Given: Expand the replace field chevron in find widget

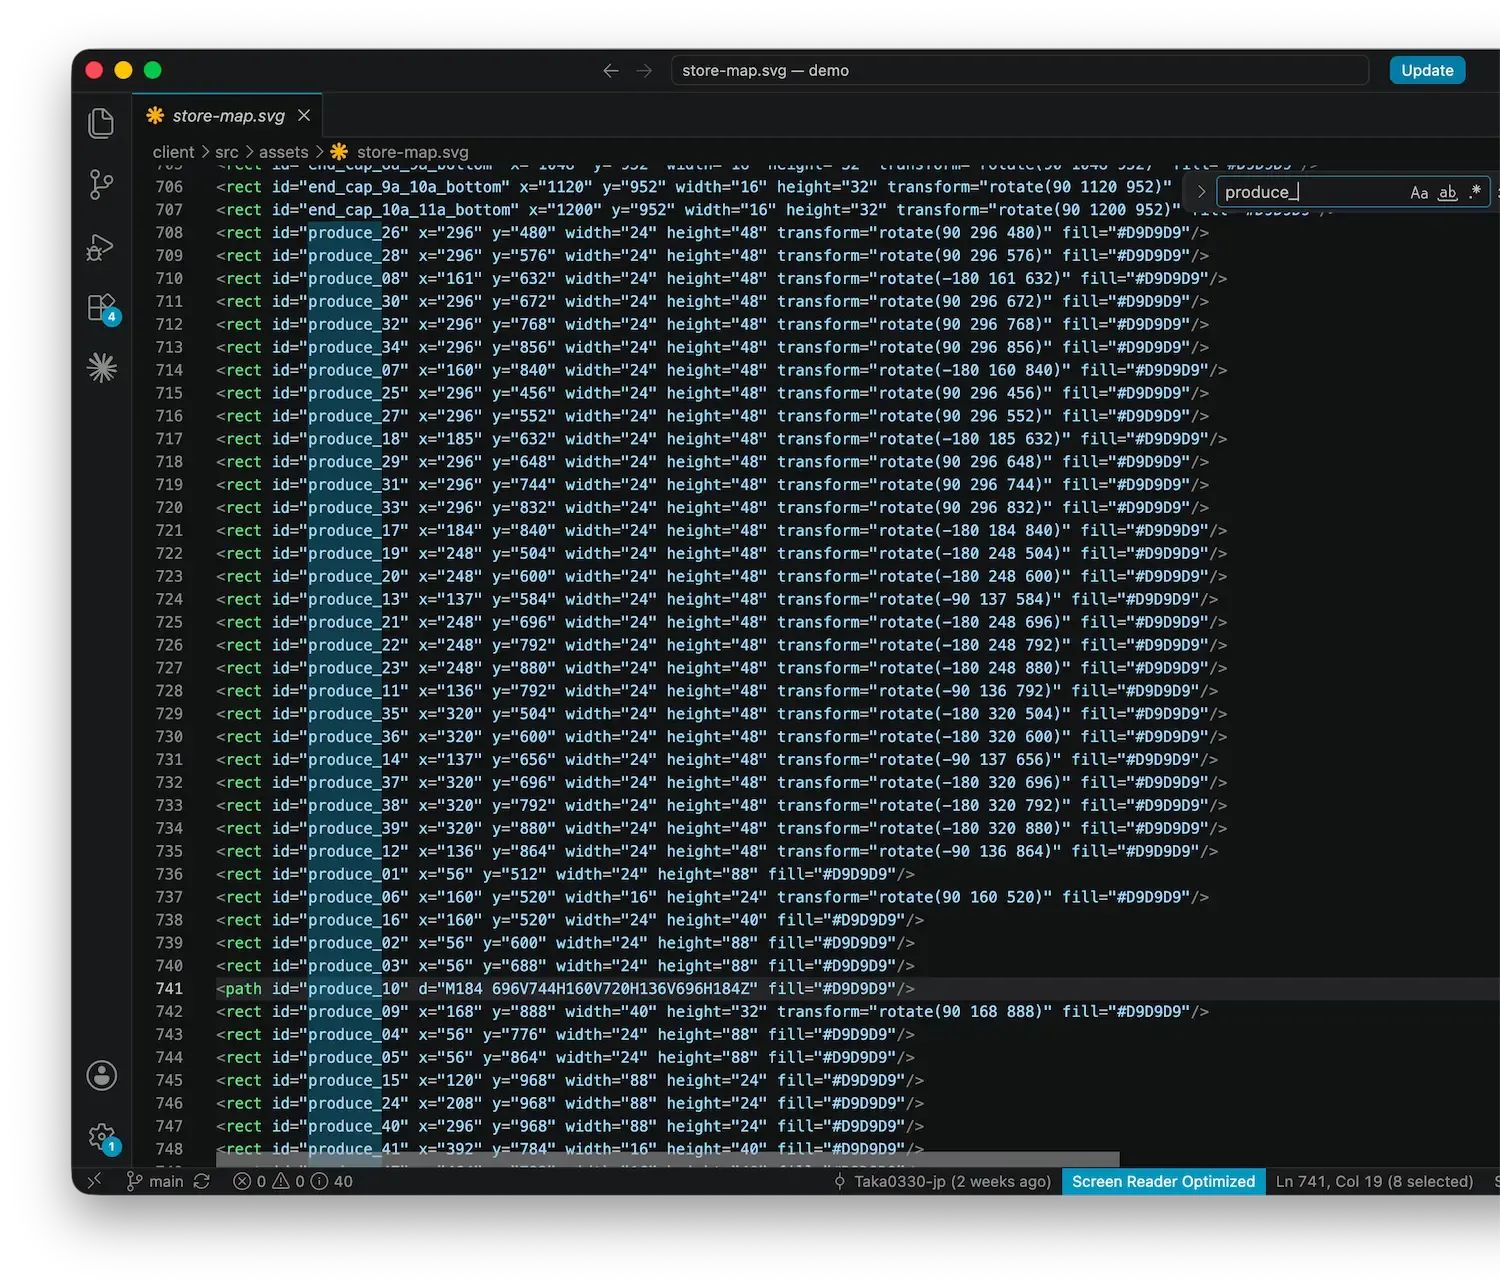Looking at the screenshot, I should click(1201, 192).
